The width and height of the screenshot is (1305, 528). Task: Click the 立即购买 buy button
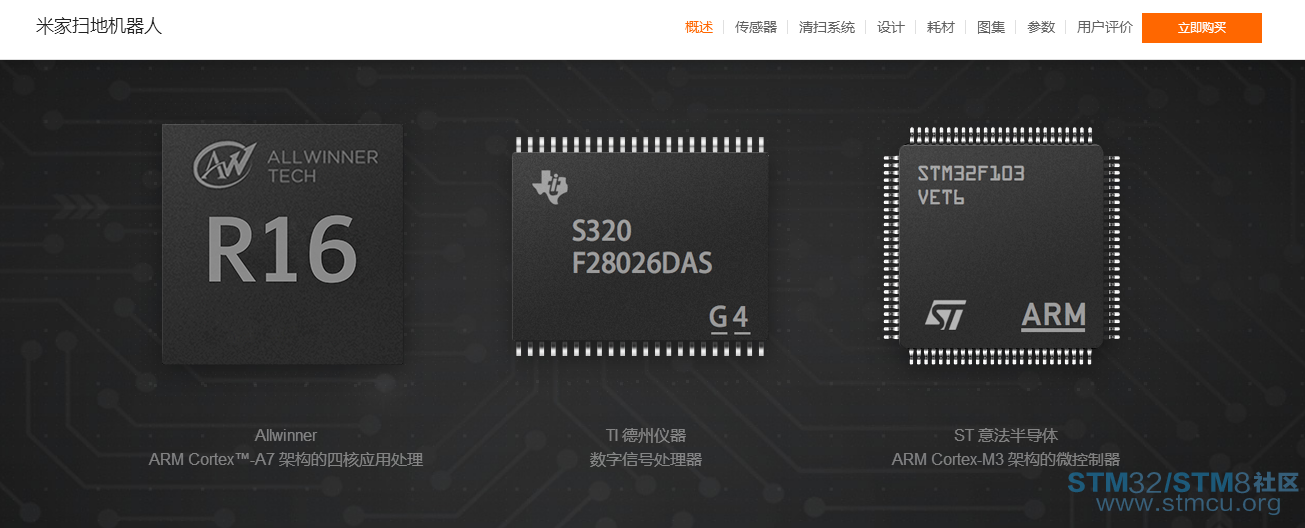[1202, 28]
